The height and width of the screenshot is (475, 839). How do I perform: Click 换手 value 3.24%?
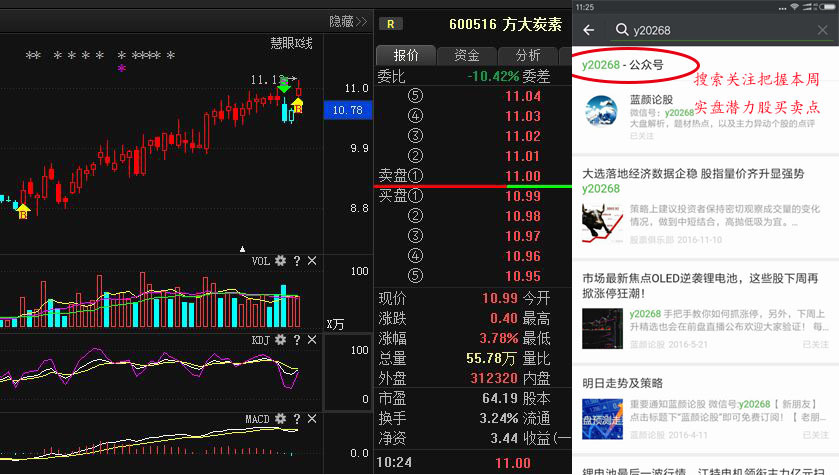point(499,418)
